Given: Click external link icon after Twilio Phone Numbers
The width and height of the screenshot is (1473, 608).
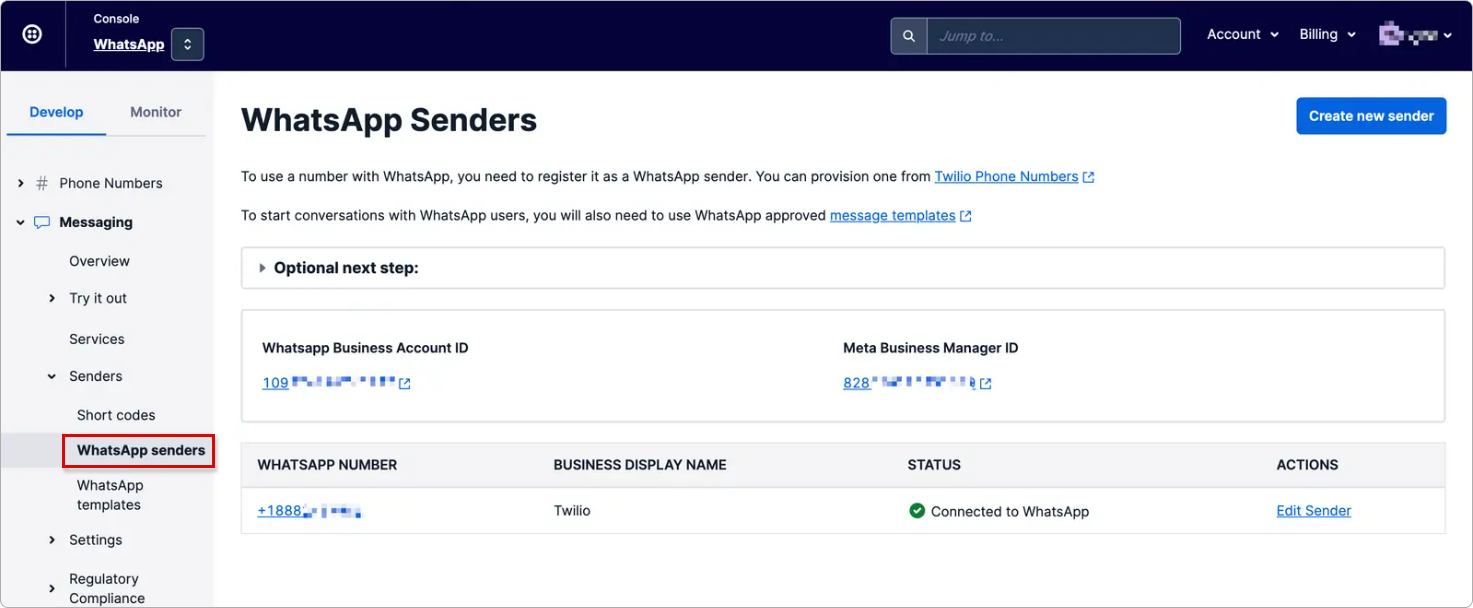Looking at the screenshot, I should (x=1089, y=177).
